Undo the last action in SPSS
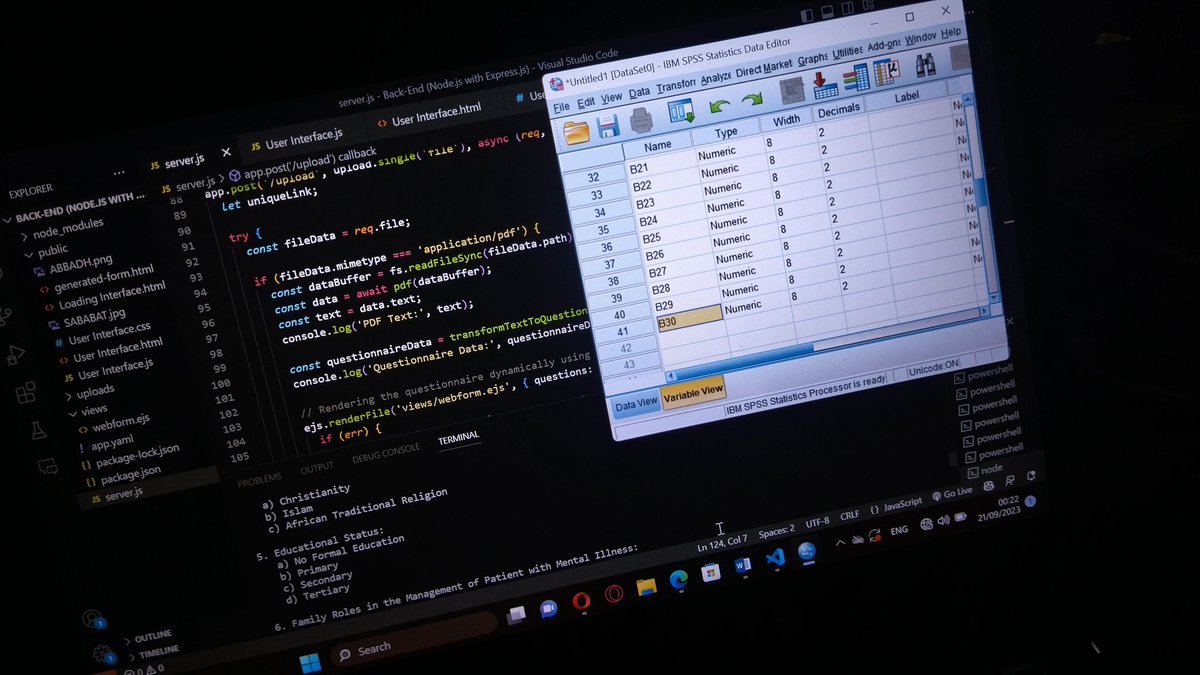Screen dimensions: 1200x675 coord(719,105)
